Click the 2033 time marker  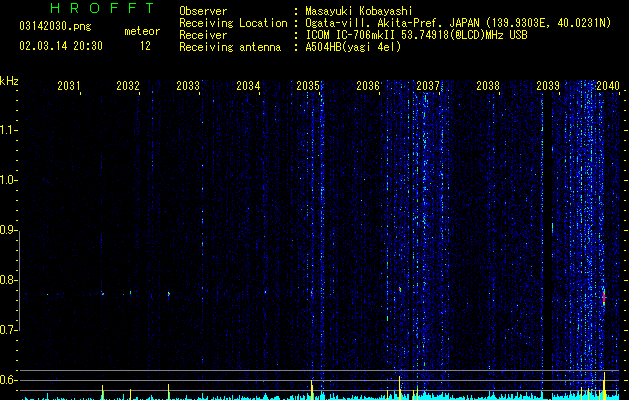click(x=188, y=86)
